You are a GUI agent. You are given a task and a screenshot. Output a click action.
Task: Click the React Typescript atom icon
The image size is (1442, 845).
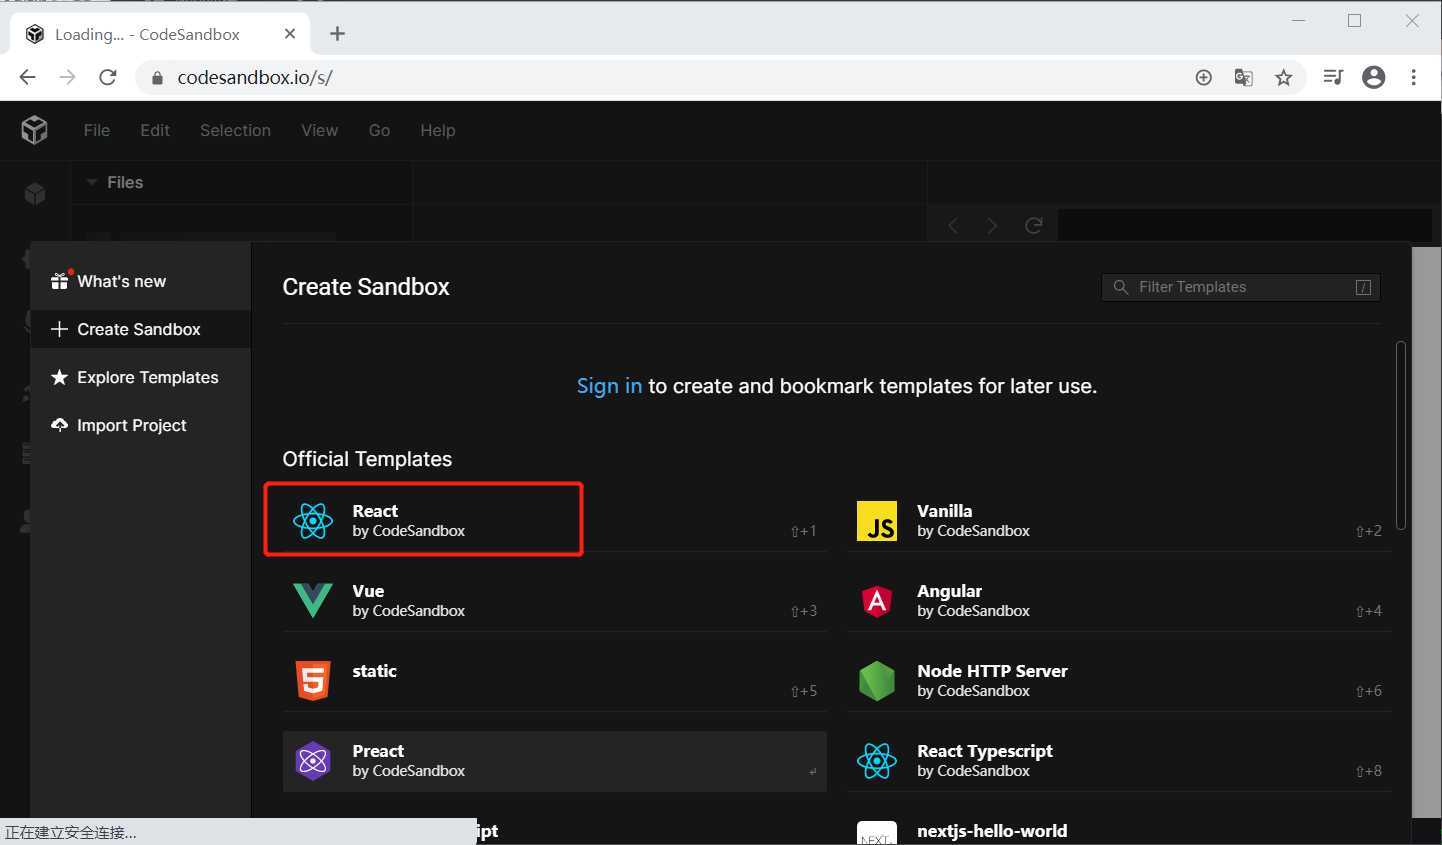coord(877,761)
